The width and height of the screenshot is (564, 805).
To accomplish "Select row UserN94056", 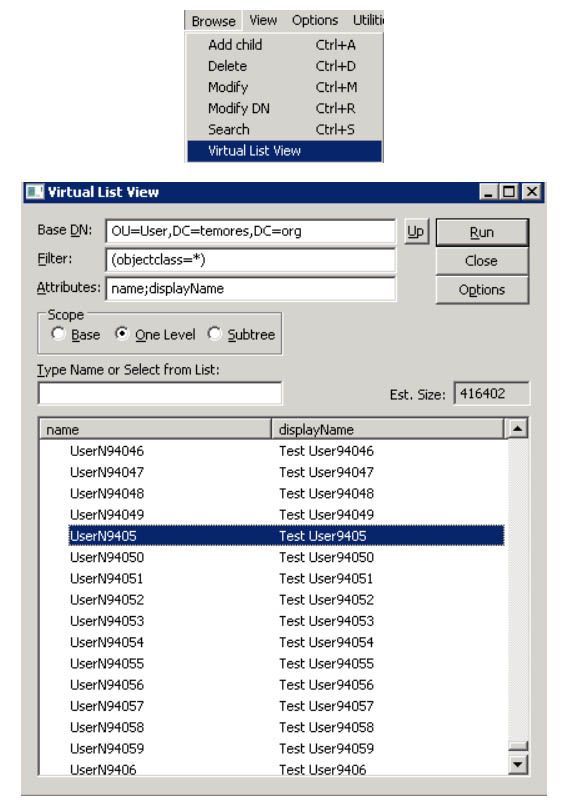I will pos(286,685).
